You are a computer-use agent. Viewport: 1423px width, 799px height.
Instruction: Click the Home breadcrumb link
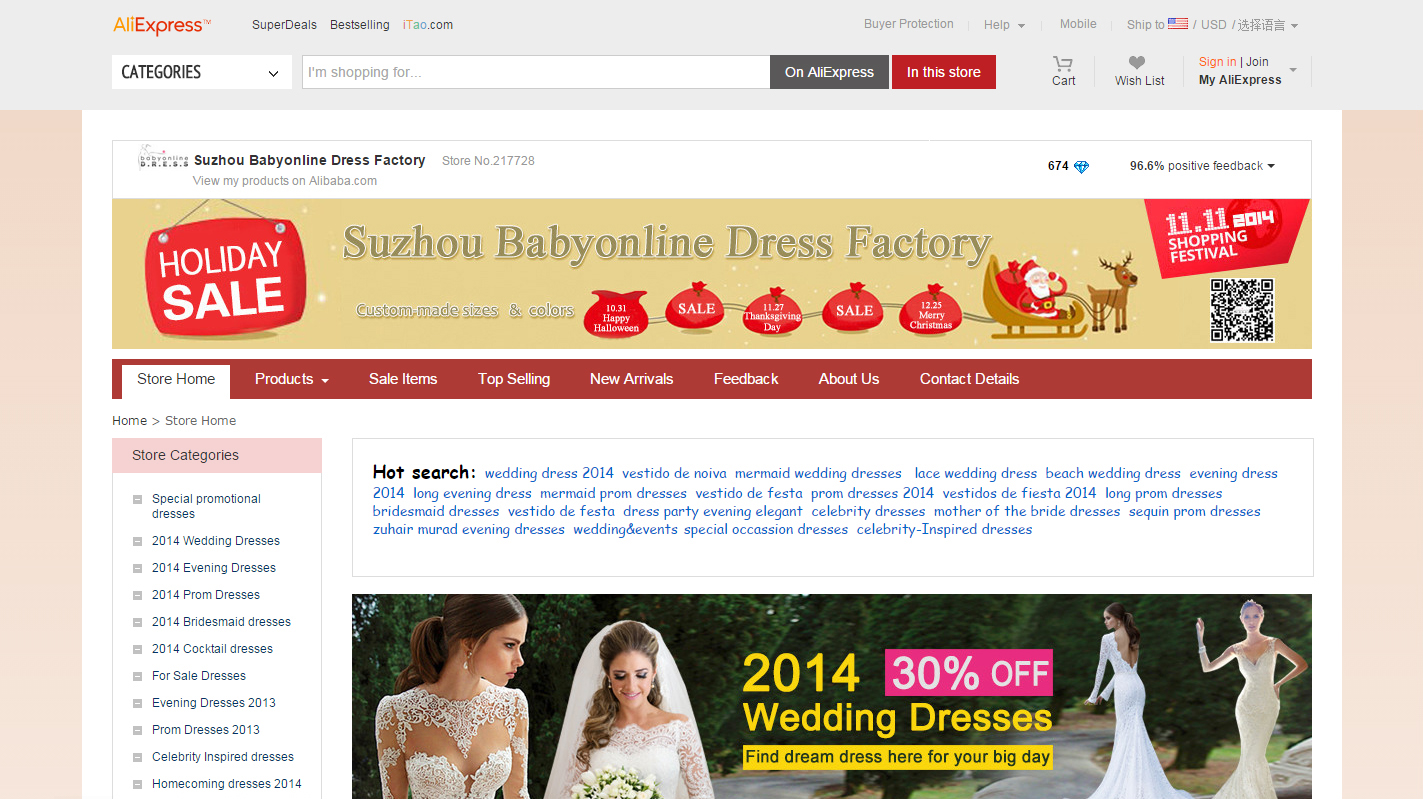pos(129,421)
